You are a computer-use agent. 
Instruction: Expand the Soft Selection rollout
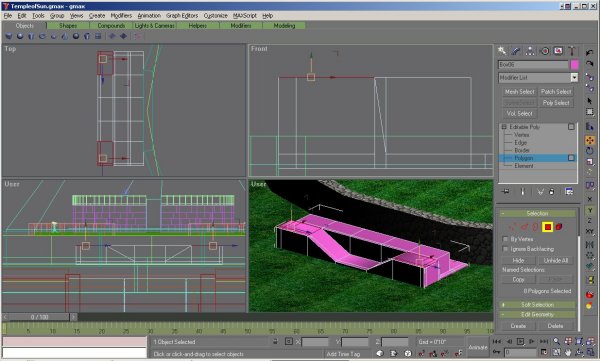point(538,305)
